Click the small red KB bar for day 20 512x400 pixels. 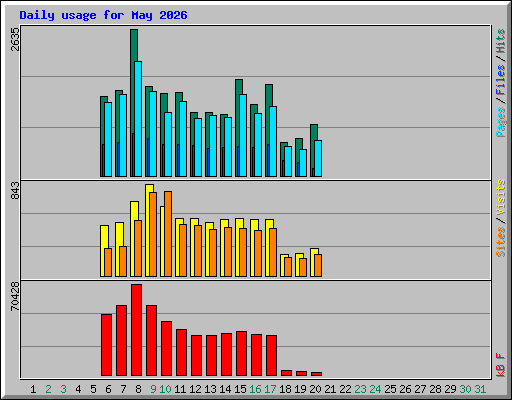(x=316, y=374)
